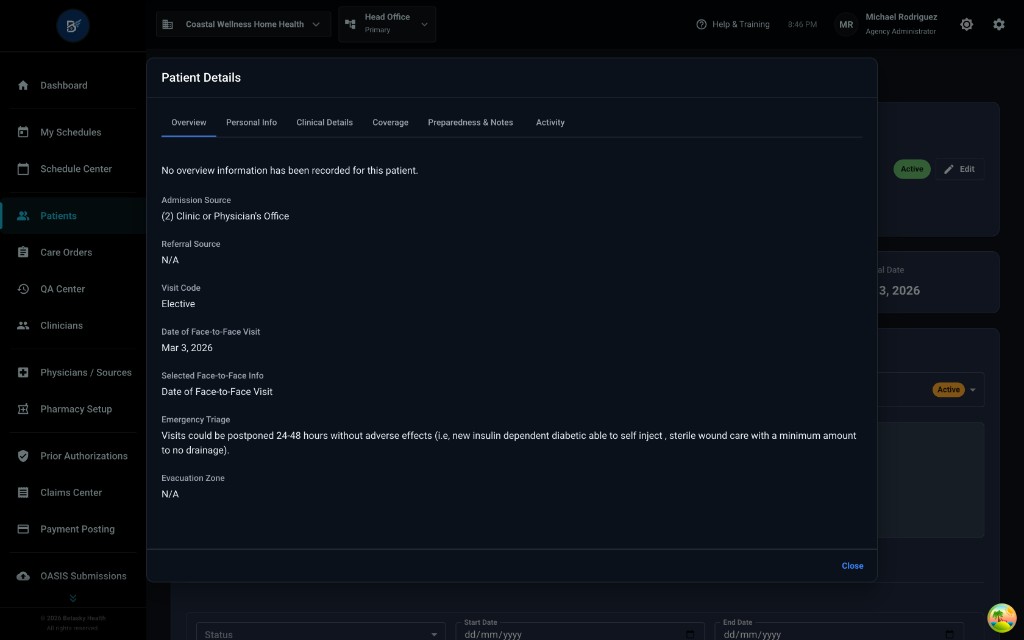
Task: Click the pencil icon on Edit
Action: (949, 169)
